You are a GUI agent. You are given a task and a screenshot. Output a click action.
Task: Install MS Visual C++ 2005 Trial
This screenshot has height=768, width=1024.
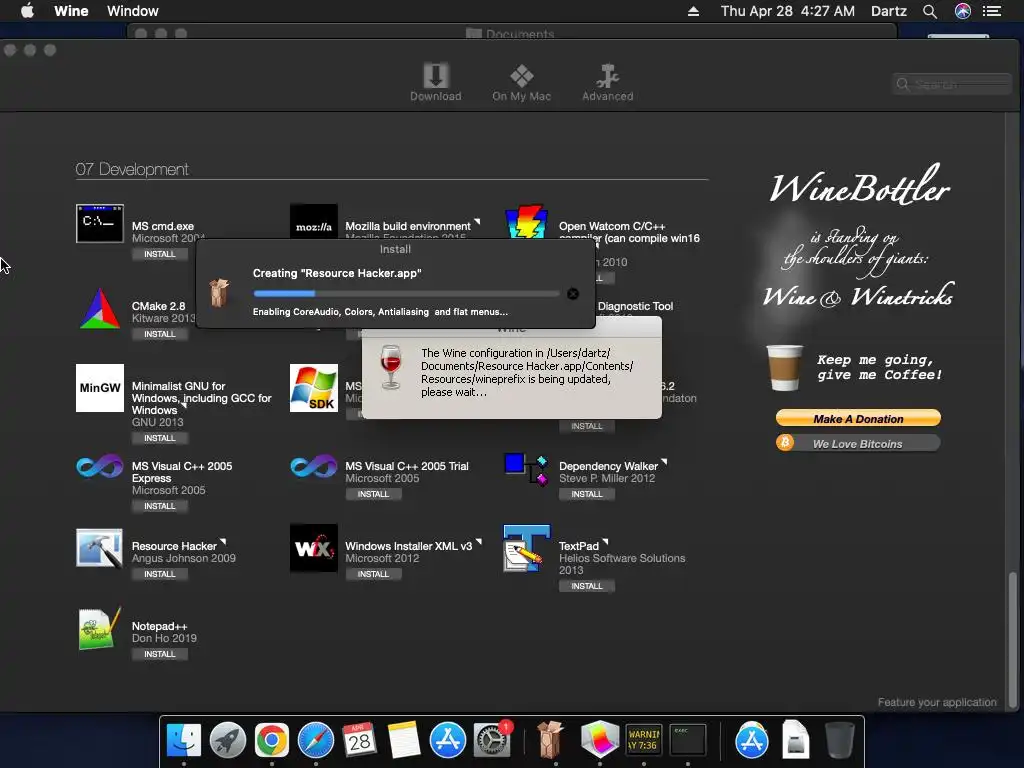(373, 494)
